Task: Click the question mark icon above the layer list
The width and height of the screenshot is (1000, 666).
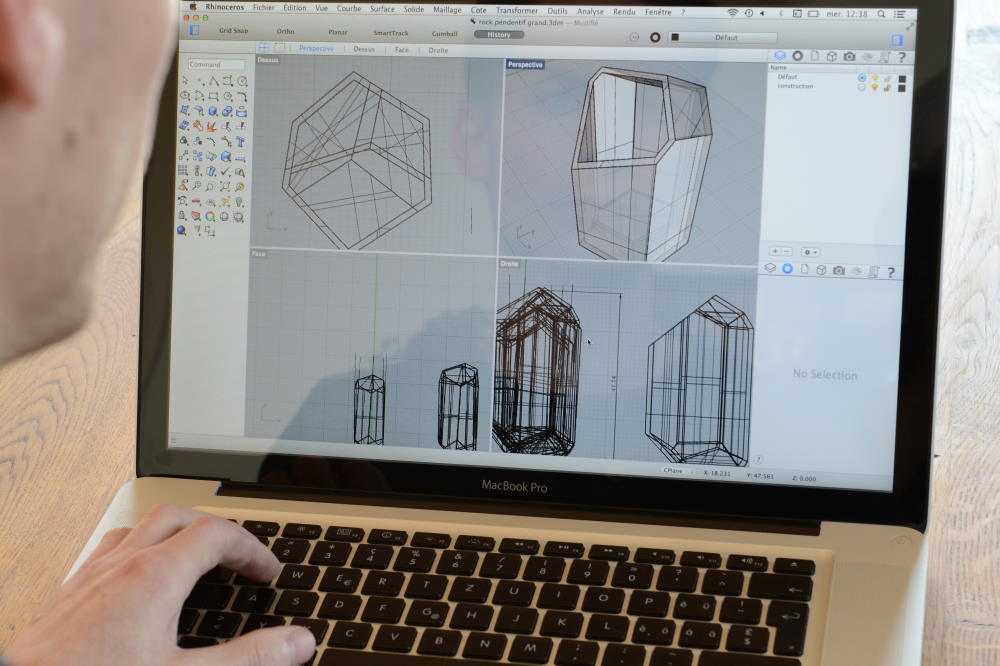Action: pyautogui.click(x=902, y=57)
